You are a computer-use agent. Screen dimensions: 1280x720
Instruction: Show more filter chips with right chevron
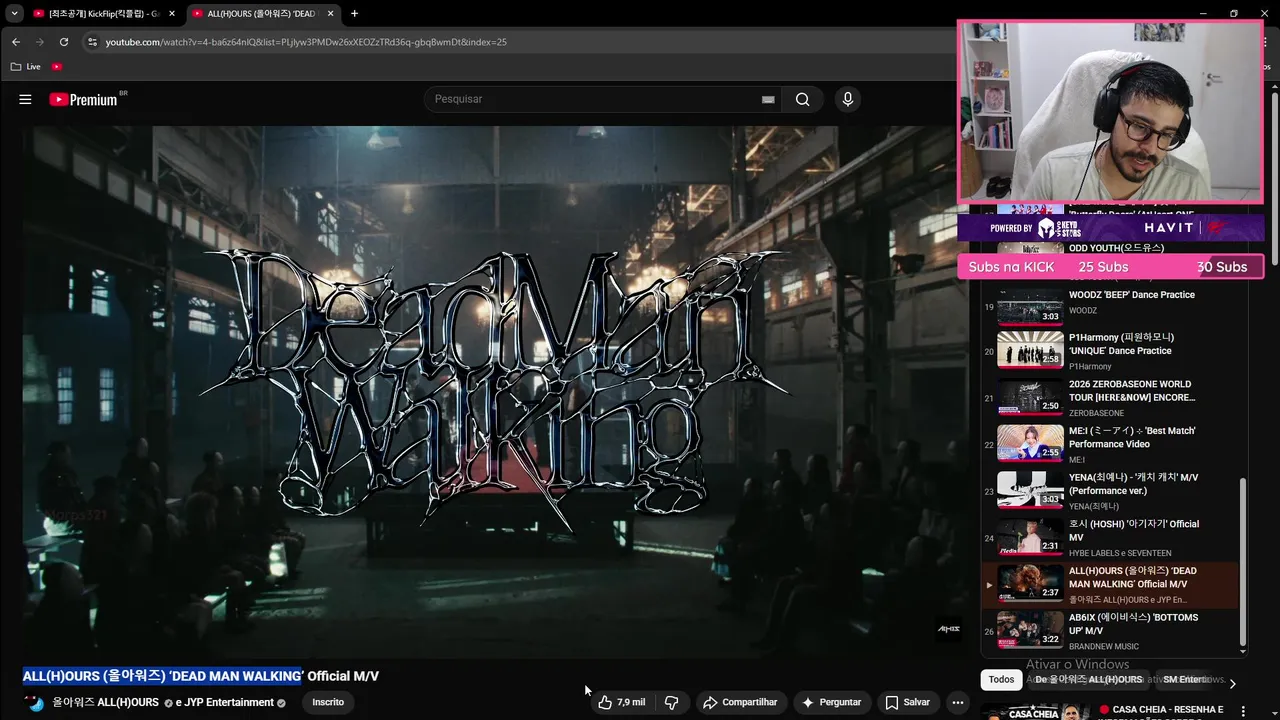(x=1232, y=684)
